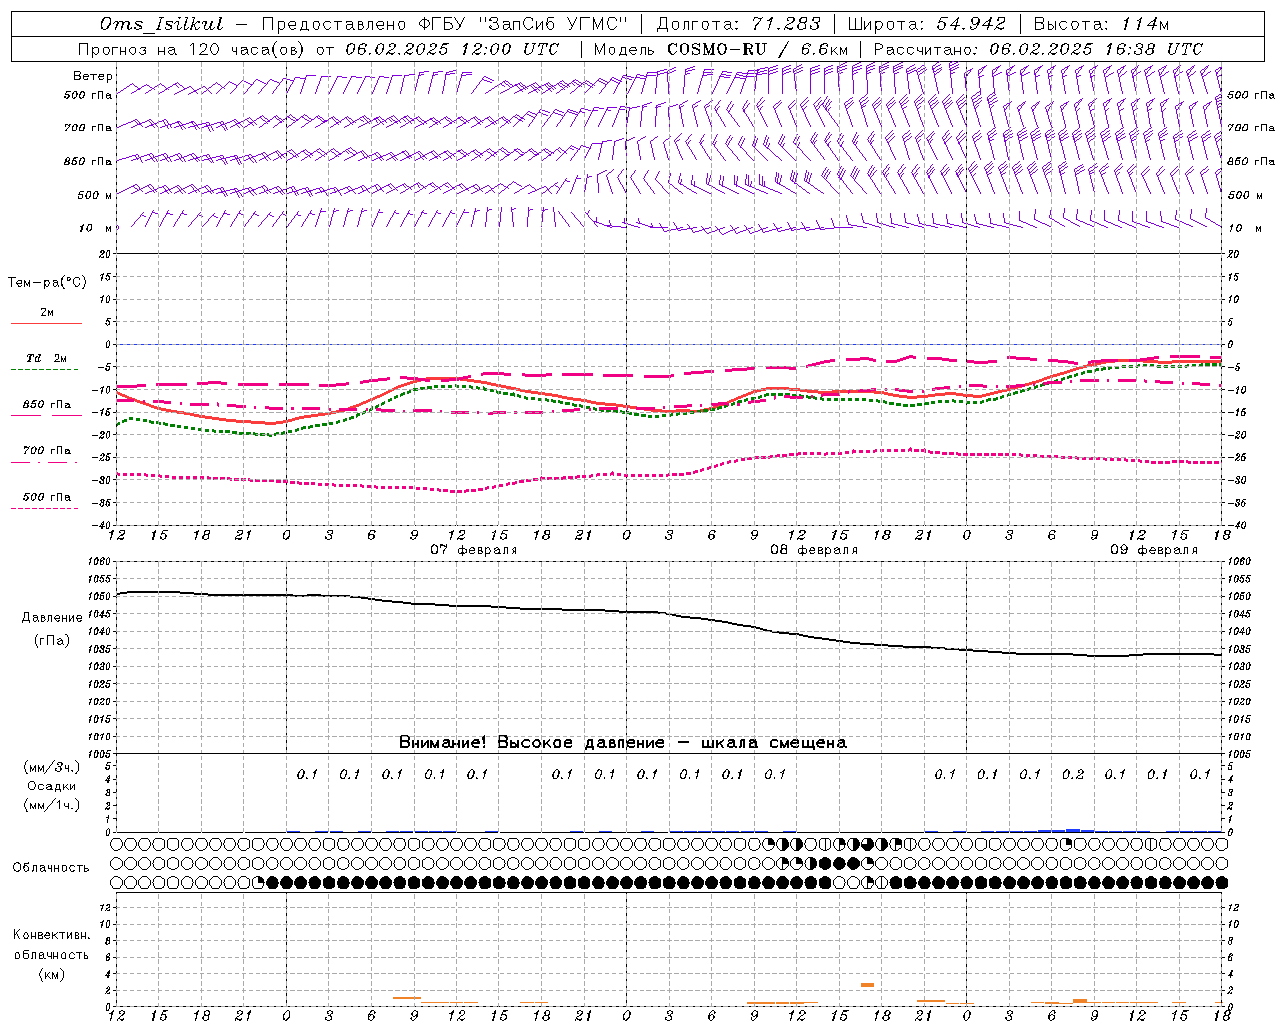Click the Конвективн. convective cloud label
The height and width of the screenshot is (1024, 1280).
pyautogui.click(x=52, y=935)
